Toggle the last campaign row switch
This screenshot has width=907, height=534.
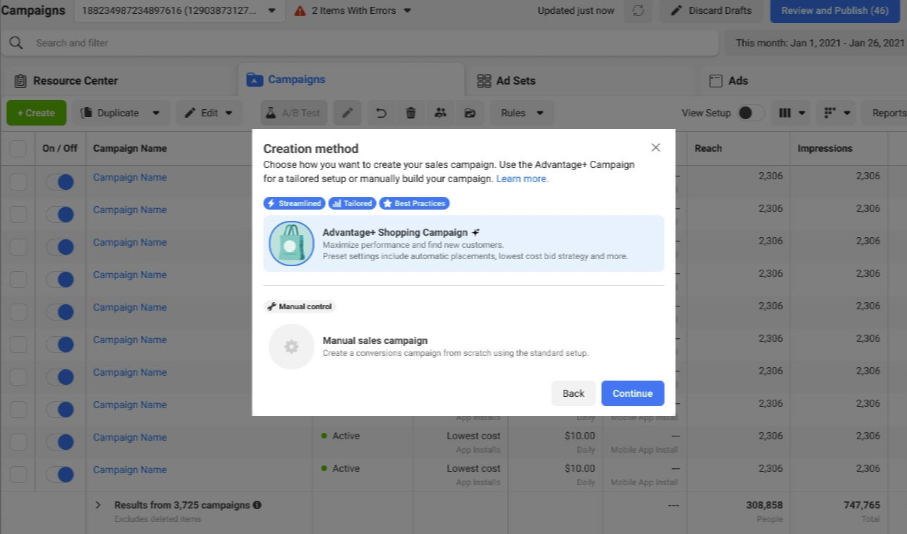[60, 474]
